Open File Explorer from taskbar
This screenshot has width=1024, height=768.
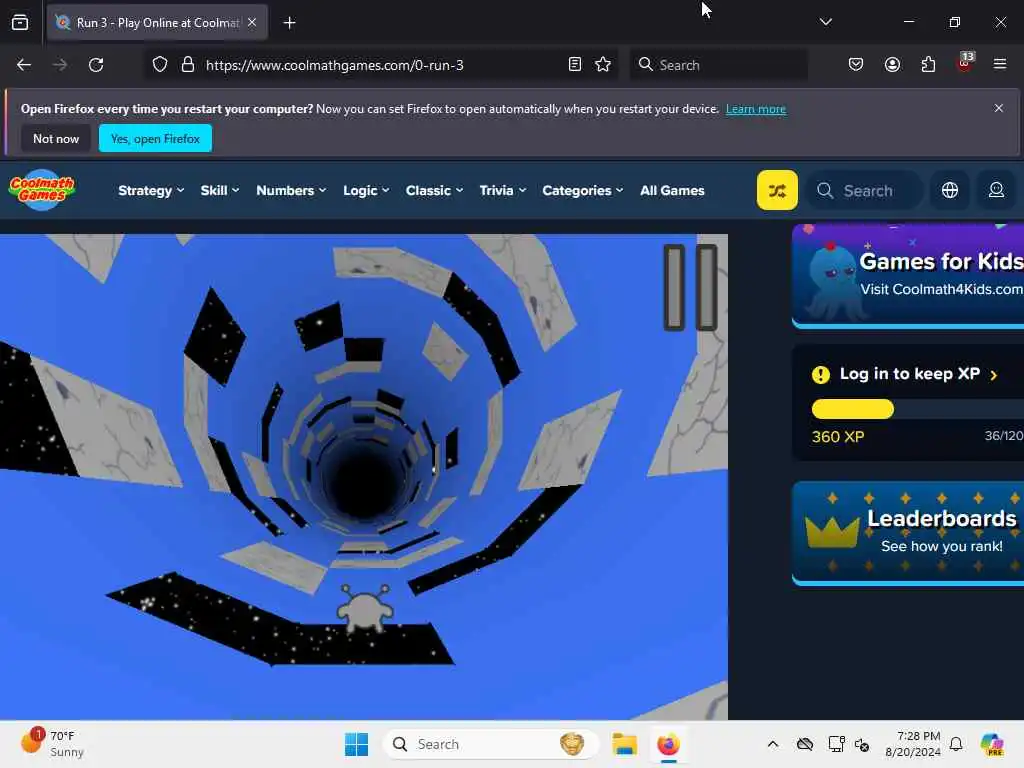pyautogui.click(x=624, y=744)
